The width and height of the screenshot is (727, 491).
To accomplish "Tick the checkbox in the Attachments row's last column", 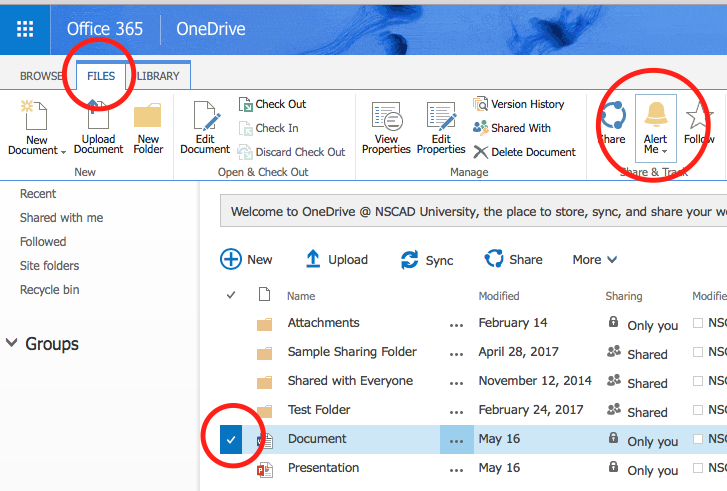I will tap(698, 323).
